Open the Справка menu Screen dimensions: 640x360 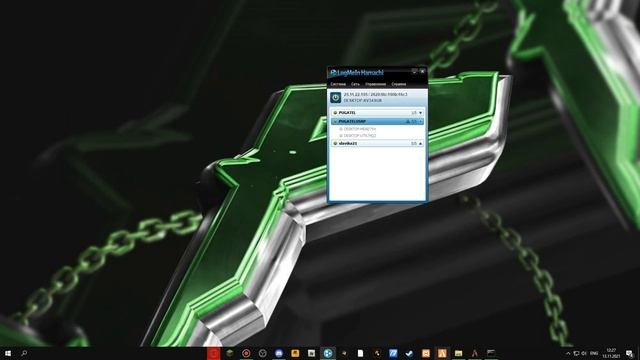coord(399,84)
